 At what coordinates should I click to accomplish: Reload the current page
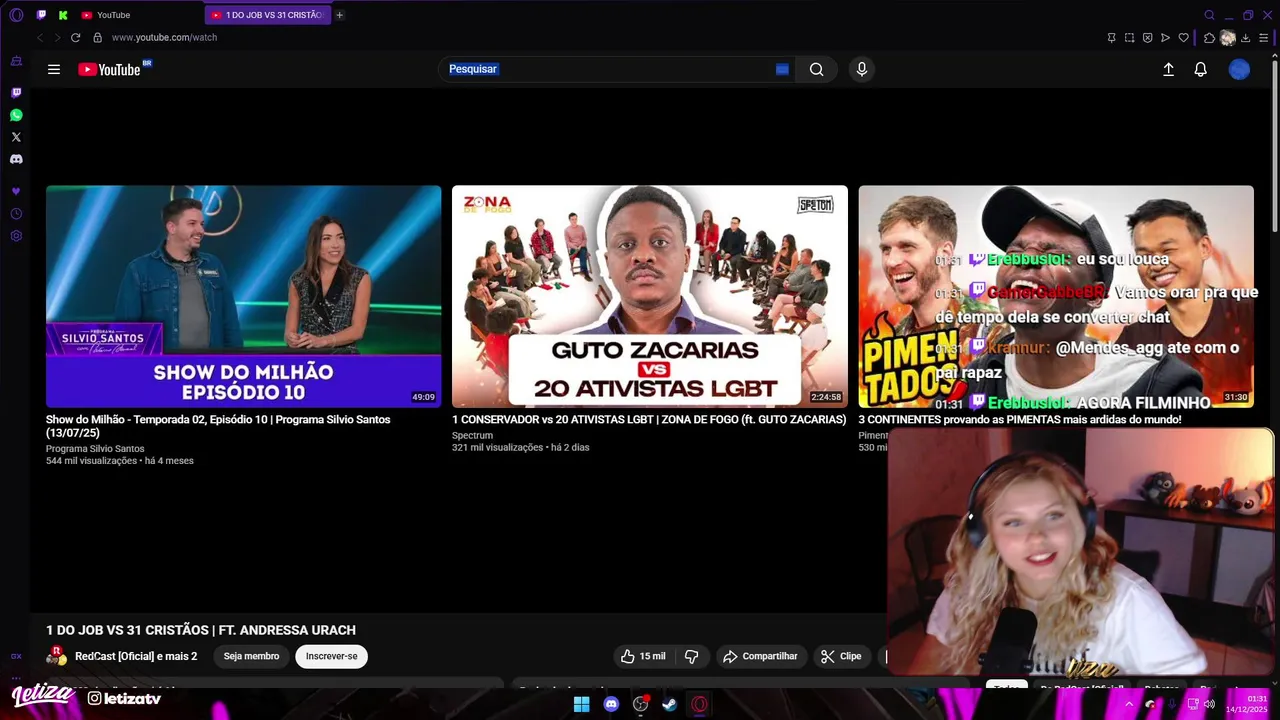pos(75,38)
